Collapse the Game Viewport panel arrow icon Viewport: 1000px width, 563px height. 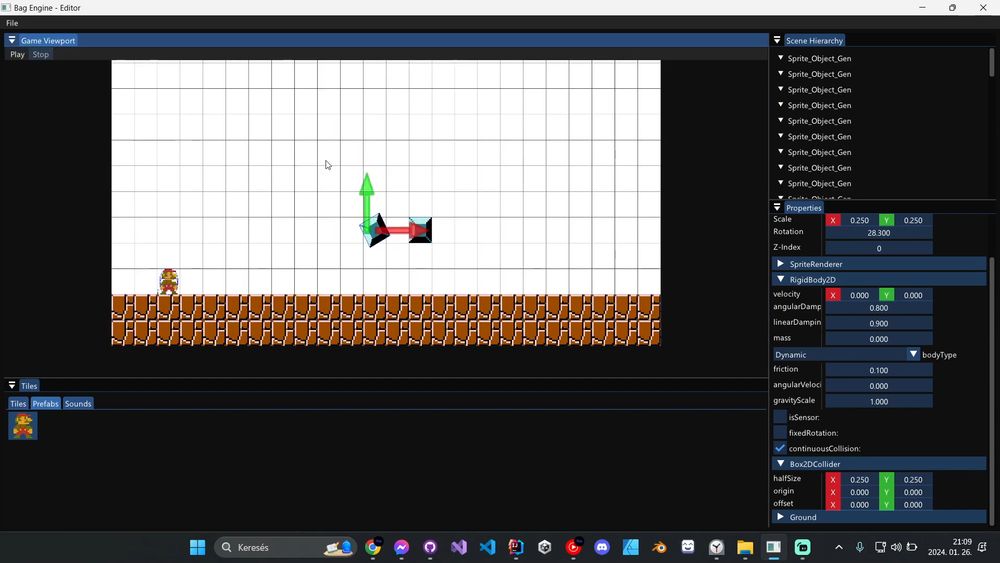(11, 40)
